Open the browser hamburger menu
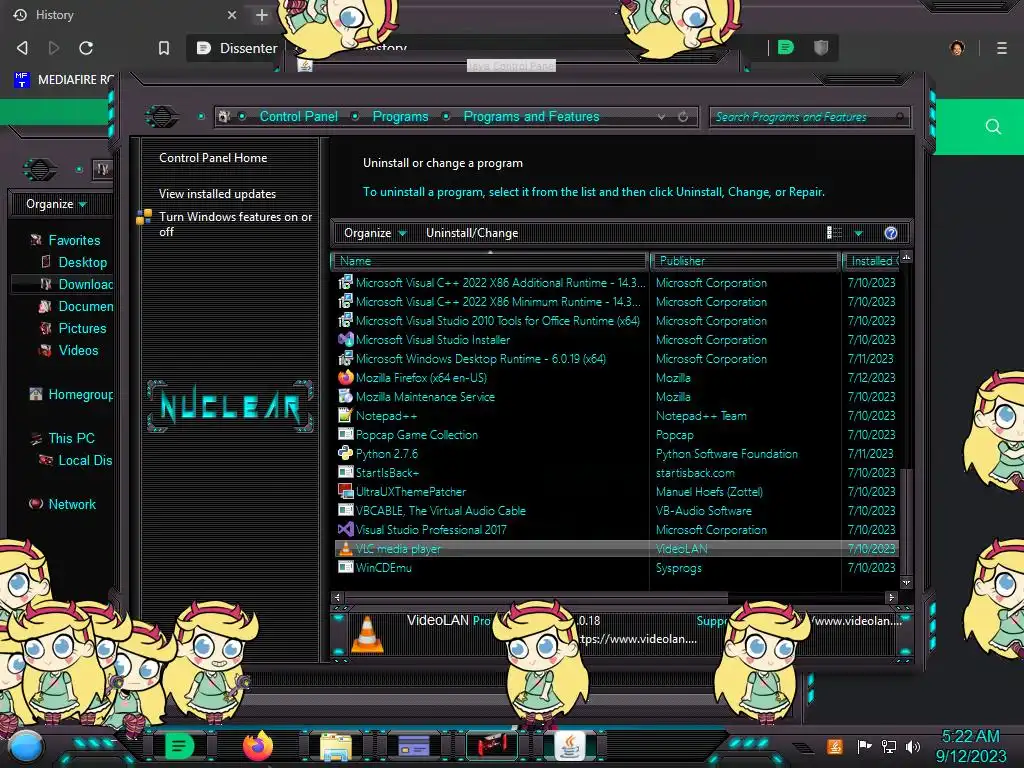The image size is (1024, 768). tap(1002, 48)
